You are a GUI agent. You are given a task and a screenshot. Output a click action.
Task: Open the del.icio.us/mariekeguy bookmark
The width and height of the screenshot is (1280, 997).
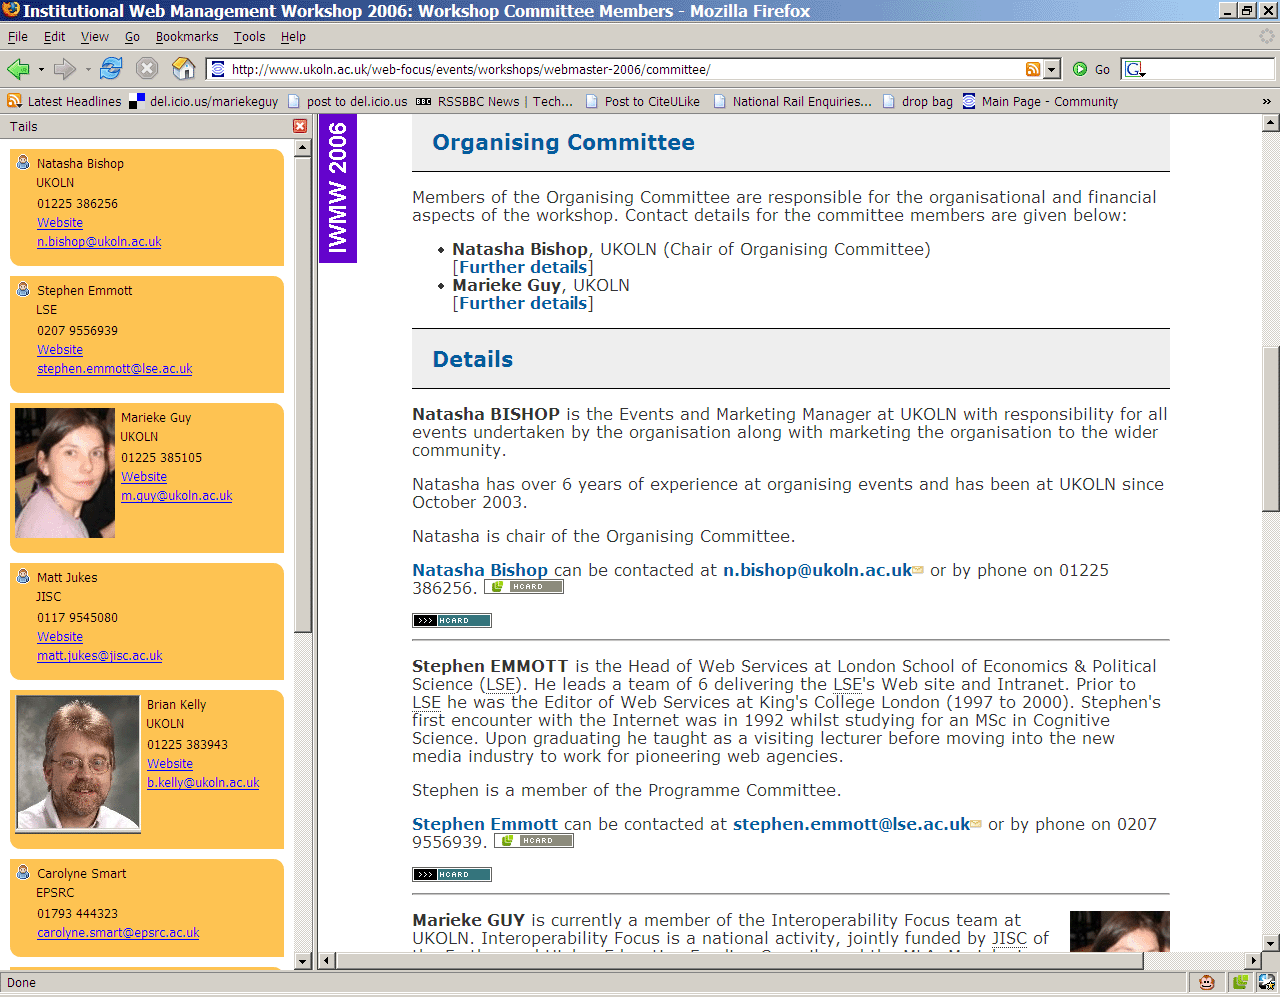click(204, 101)
